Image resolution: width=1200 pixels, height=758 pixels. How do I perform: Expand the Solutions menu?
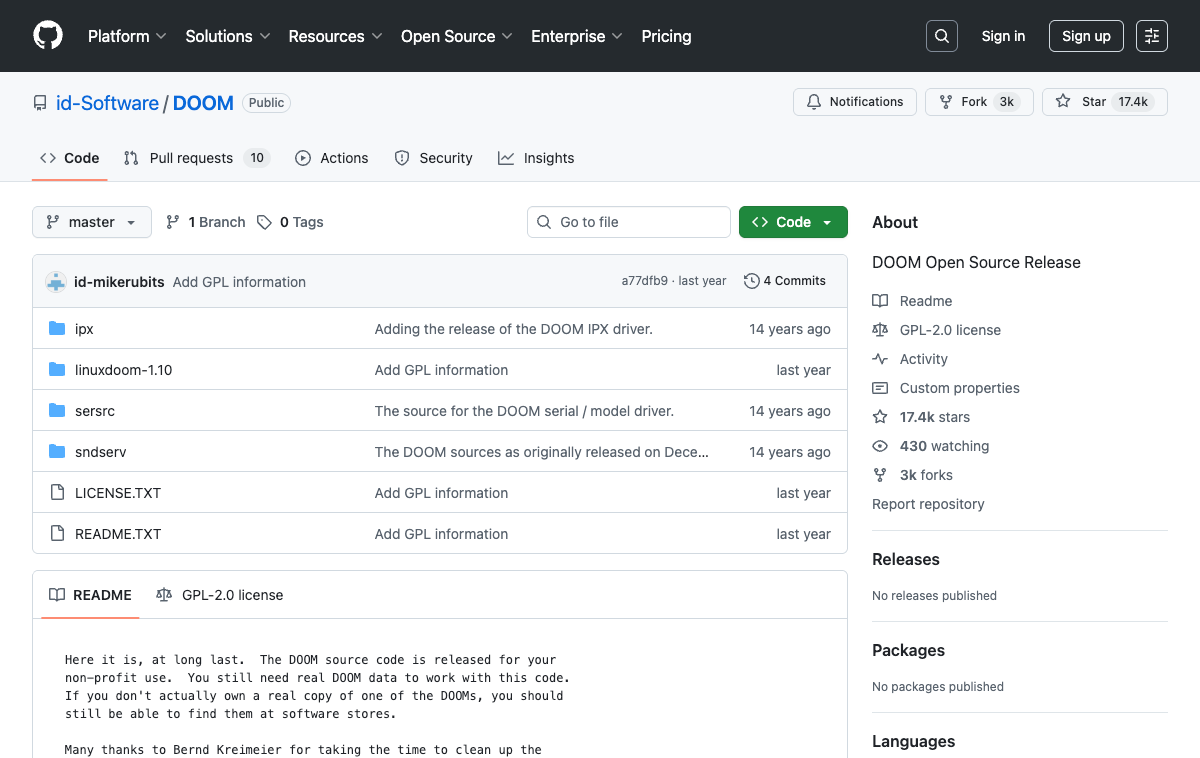point(228,36)
